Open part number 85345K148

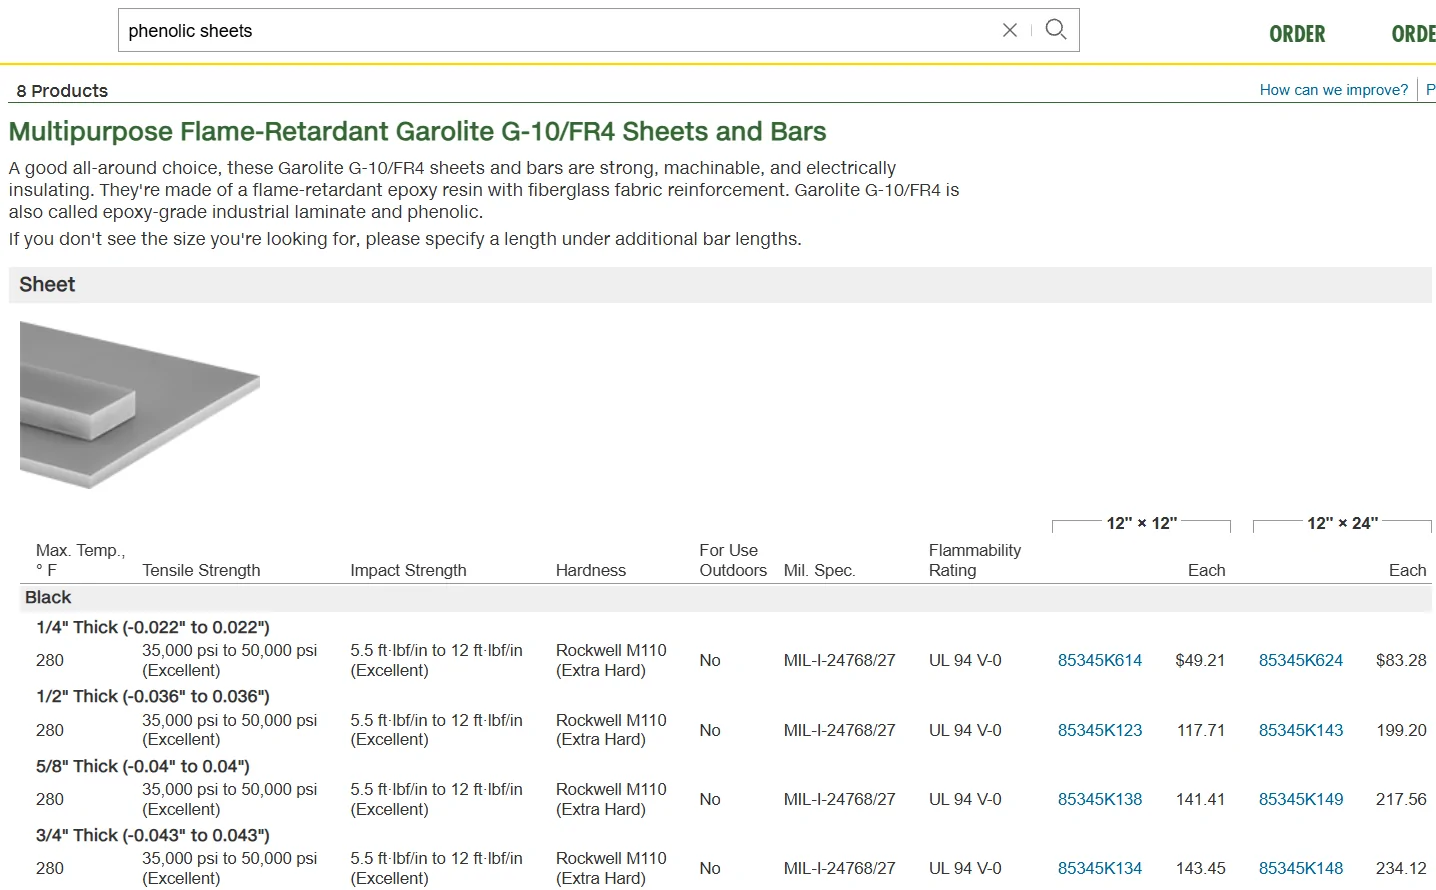click(1301, 869)
